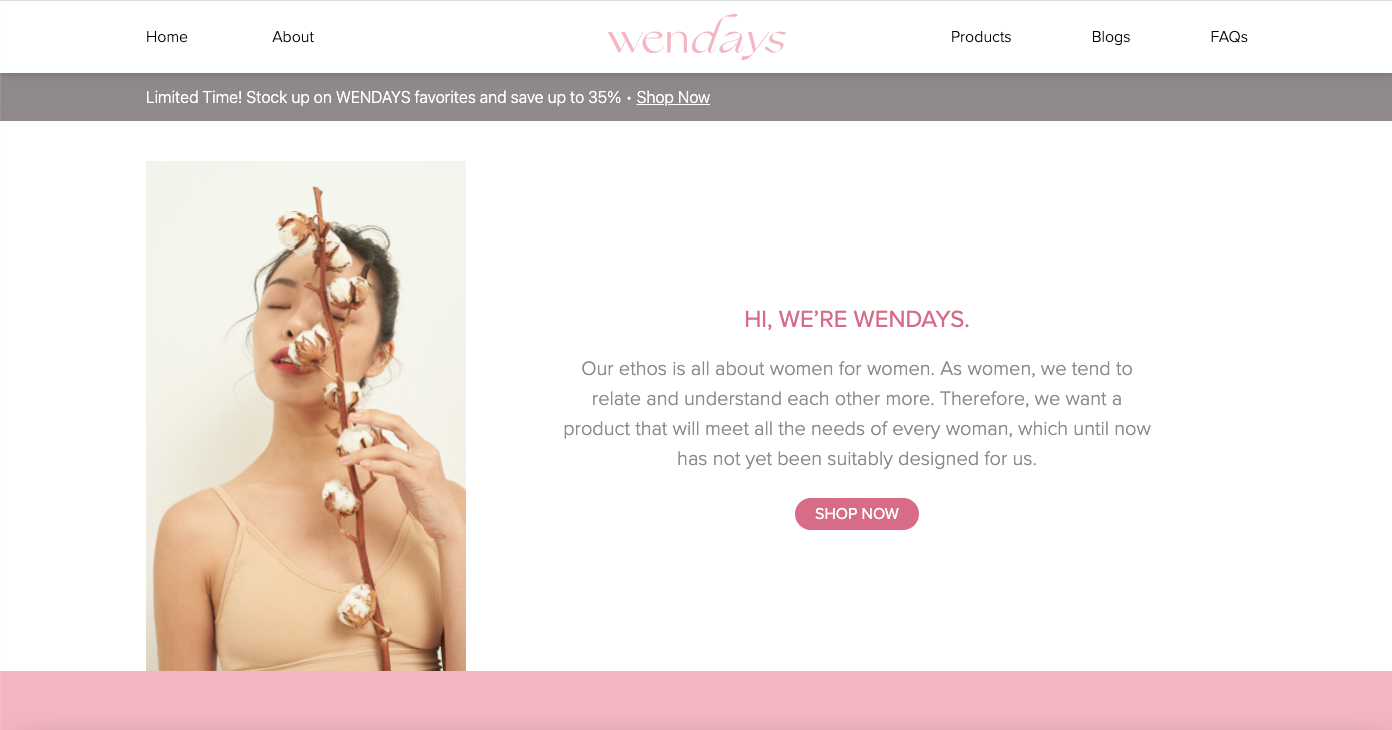Click the "Our ethos is all about" paragraph line
This screenshot has height=730, width=1392.
(x=857, y=369)
